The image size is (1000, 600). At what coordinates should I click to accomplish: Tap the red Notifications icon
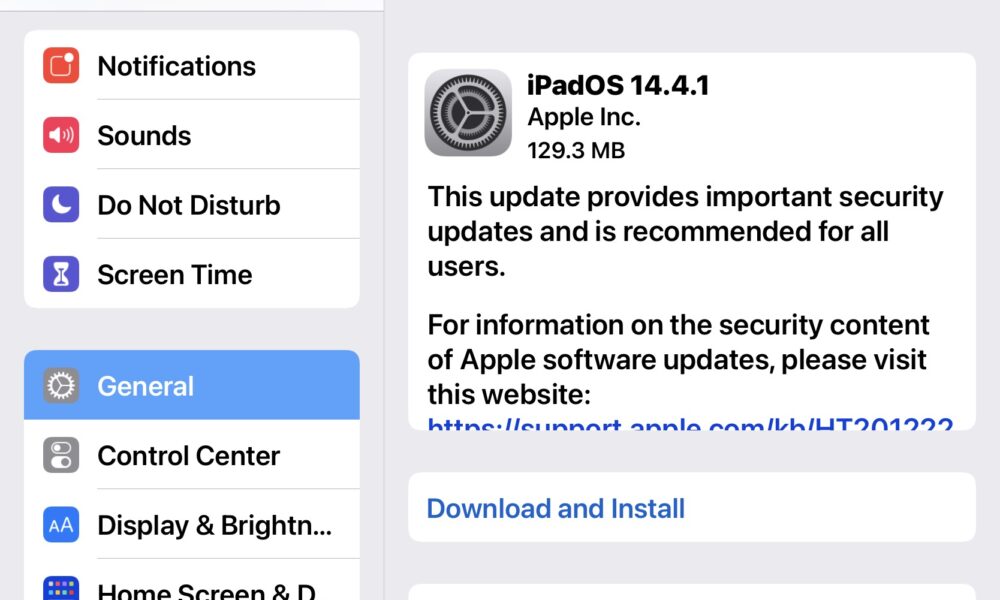point(61,65)
